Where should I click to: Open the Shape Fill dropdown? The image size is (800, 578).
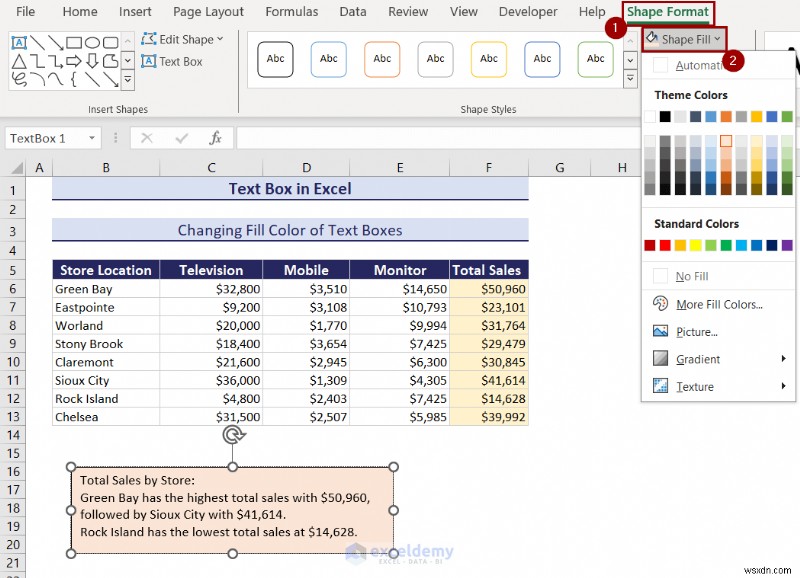pos(683,39)
